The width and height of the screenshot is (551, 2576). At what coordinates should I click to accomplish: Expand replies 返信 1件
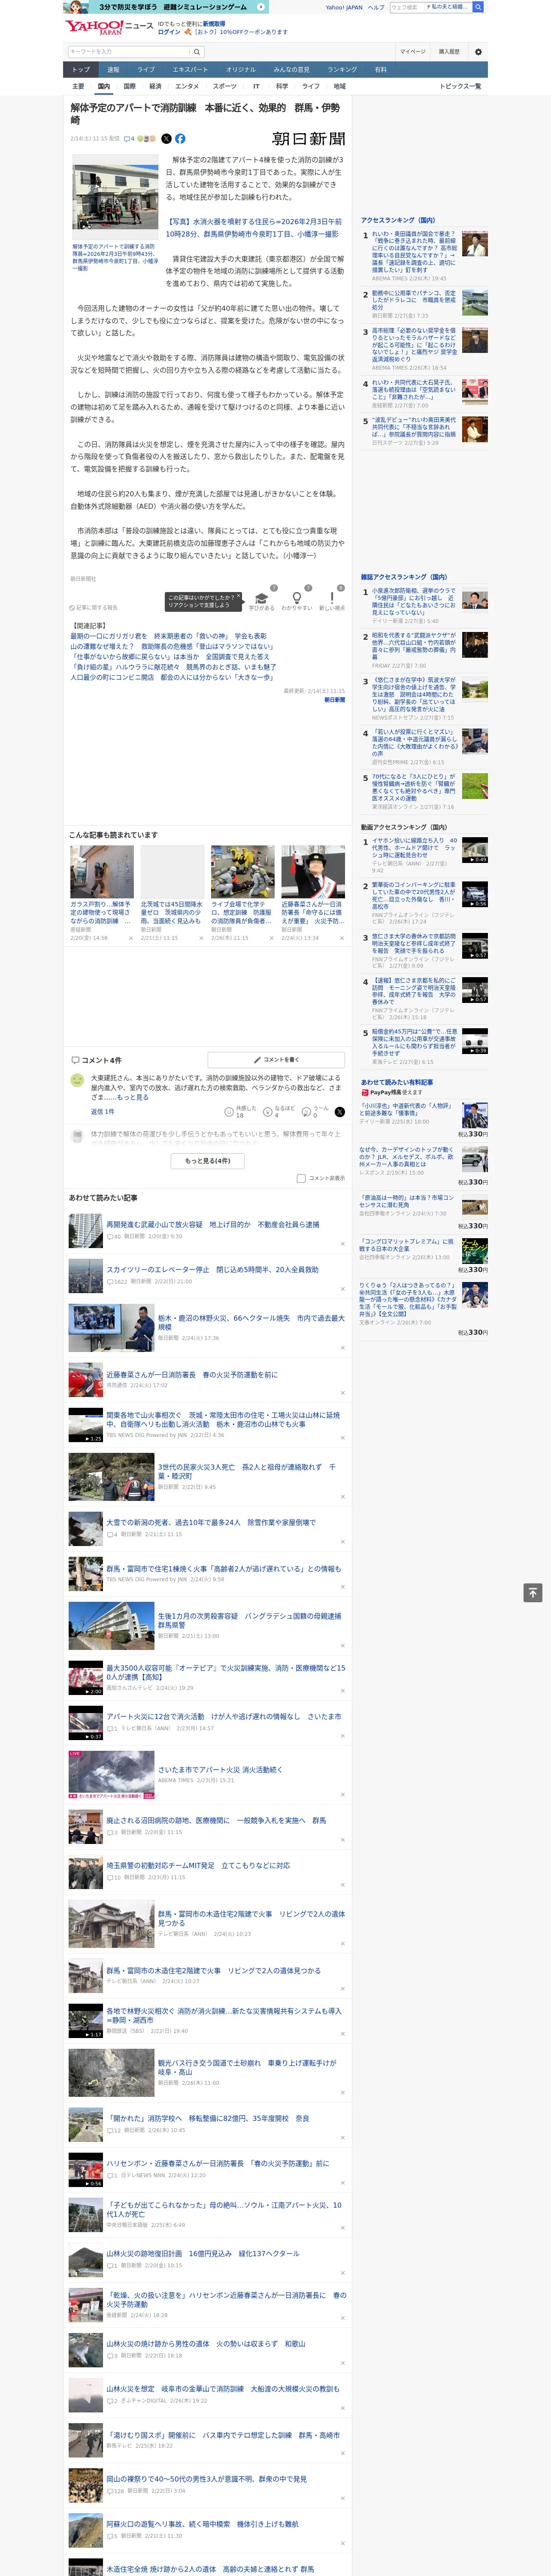pyautogui.click(x=102, y=1111)
